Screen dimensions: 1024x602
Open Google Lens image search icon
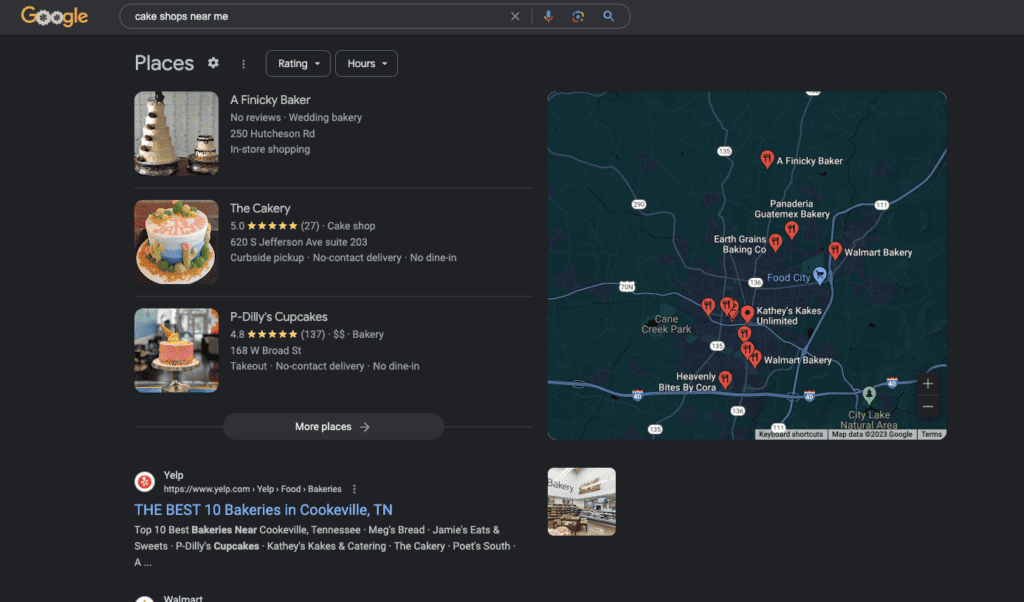578,16
